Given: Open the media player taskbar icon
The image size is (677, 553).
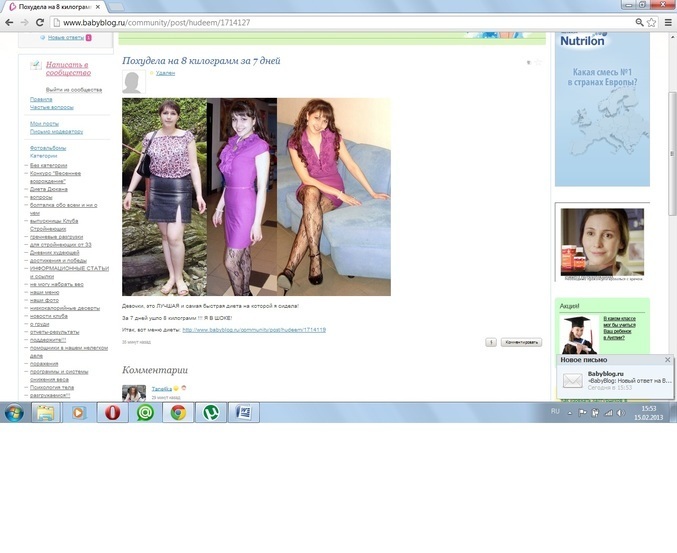Looking at the screenshot, I should pos(78,411).
